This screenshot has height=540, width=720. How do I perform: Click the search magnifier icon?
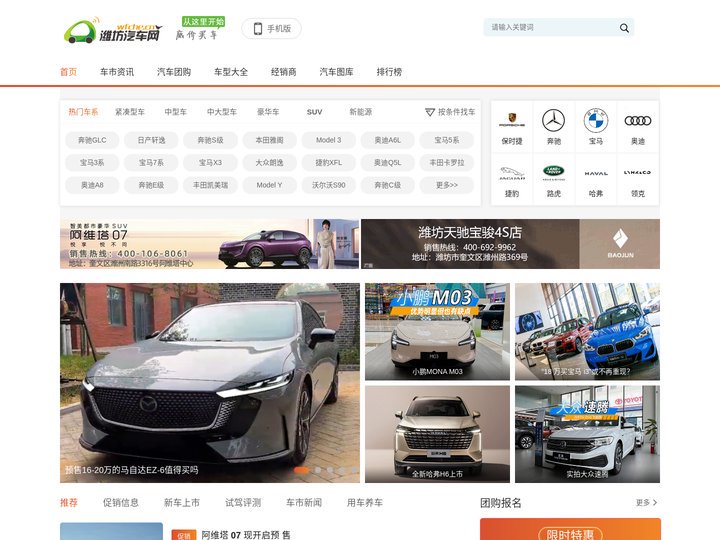click(624, 28)
